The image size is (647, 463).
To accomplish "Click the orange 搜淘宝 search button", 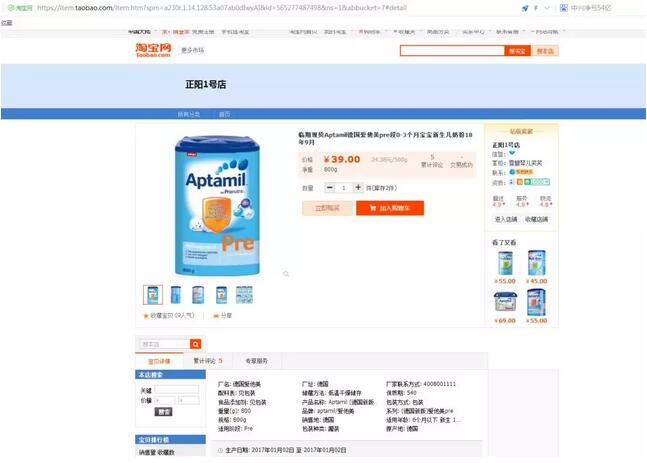I will (x=517, y=51).
